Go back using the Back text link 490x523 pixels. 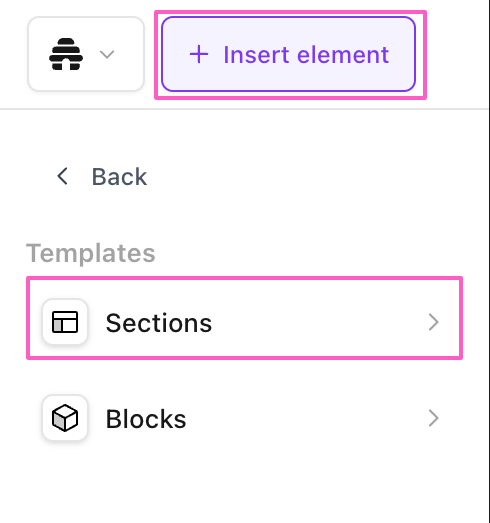pyautogui.click(x=119, y=176)
